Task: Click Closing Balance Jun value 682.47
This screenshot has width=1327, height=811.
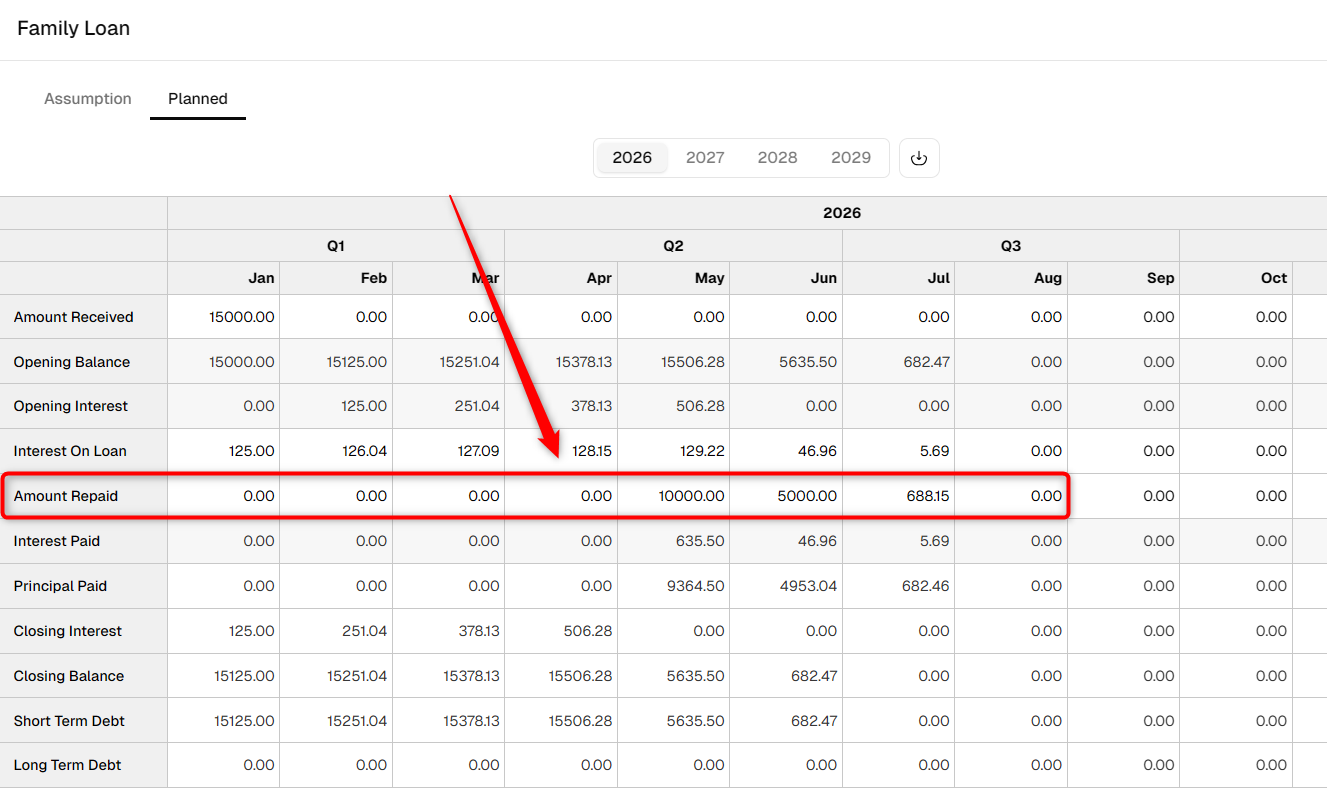Action: 814,676
